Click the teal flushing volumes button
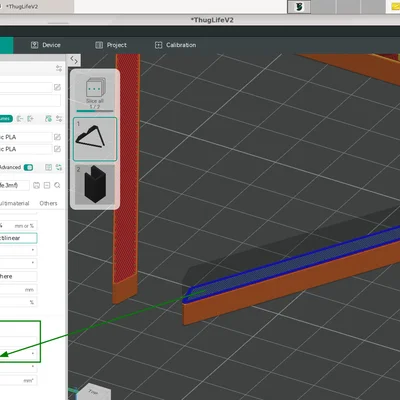 point(6,119)
